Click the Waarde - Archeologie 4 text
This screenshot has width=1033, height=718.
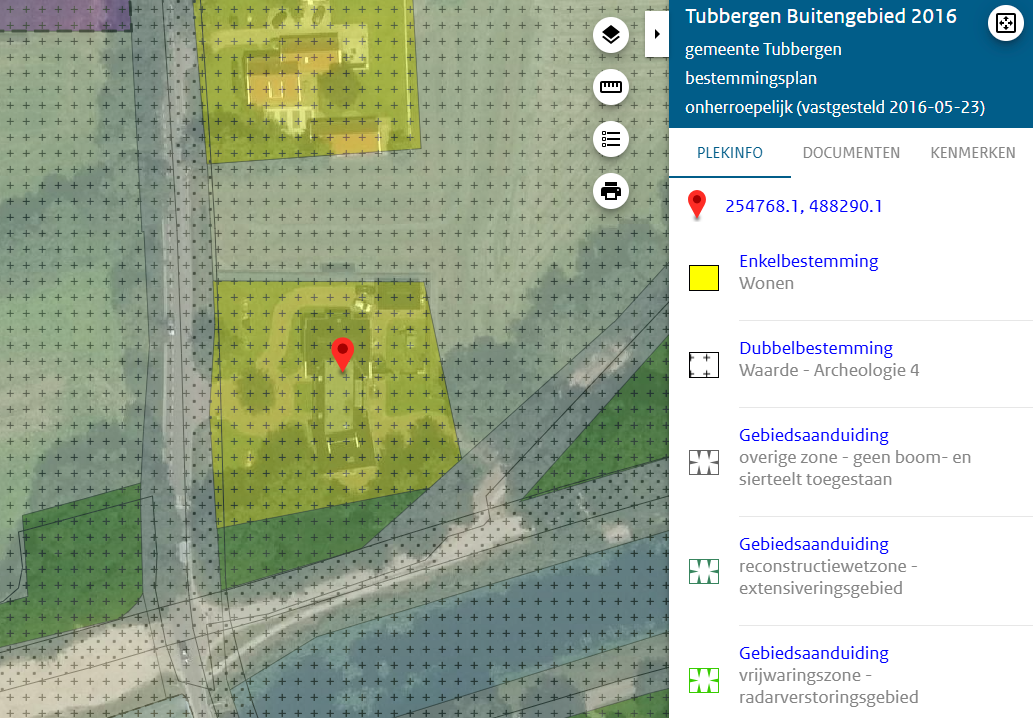[829, 370]
